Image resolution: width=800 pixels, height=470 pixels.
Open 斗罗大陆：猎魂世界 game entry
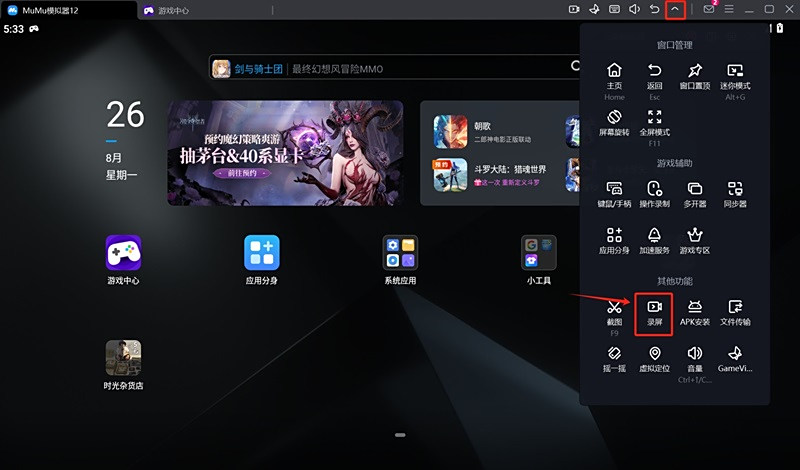pyautogui.click(x=490, y=175)
